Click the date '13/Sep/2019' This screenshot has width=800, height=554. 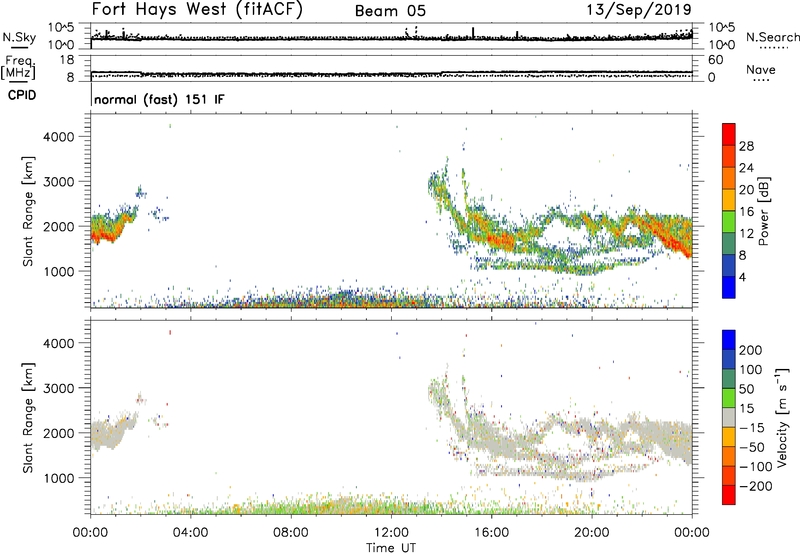[x=639, y=9]
